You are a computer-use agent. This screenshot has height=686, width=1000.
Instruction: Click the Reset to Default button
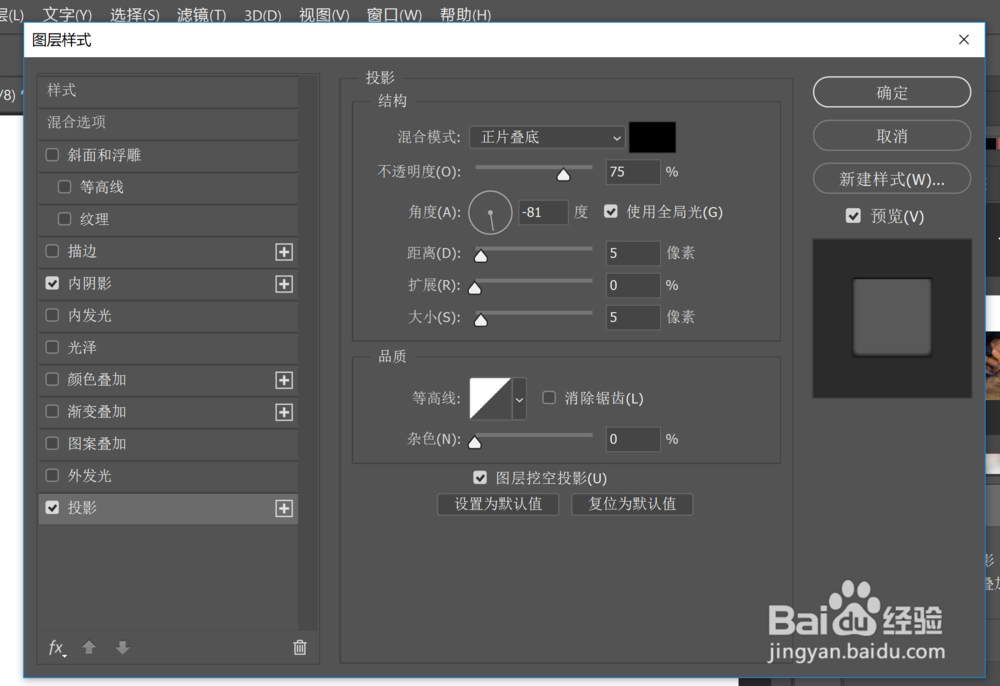click(632, 504)
